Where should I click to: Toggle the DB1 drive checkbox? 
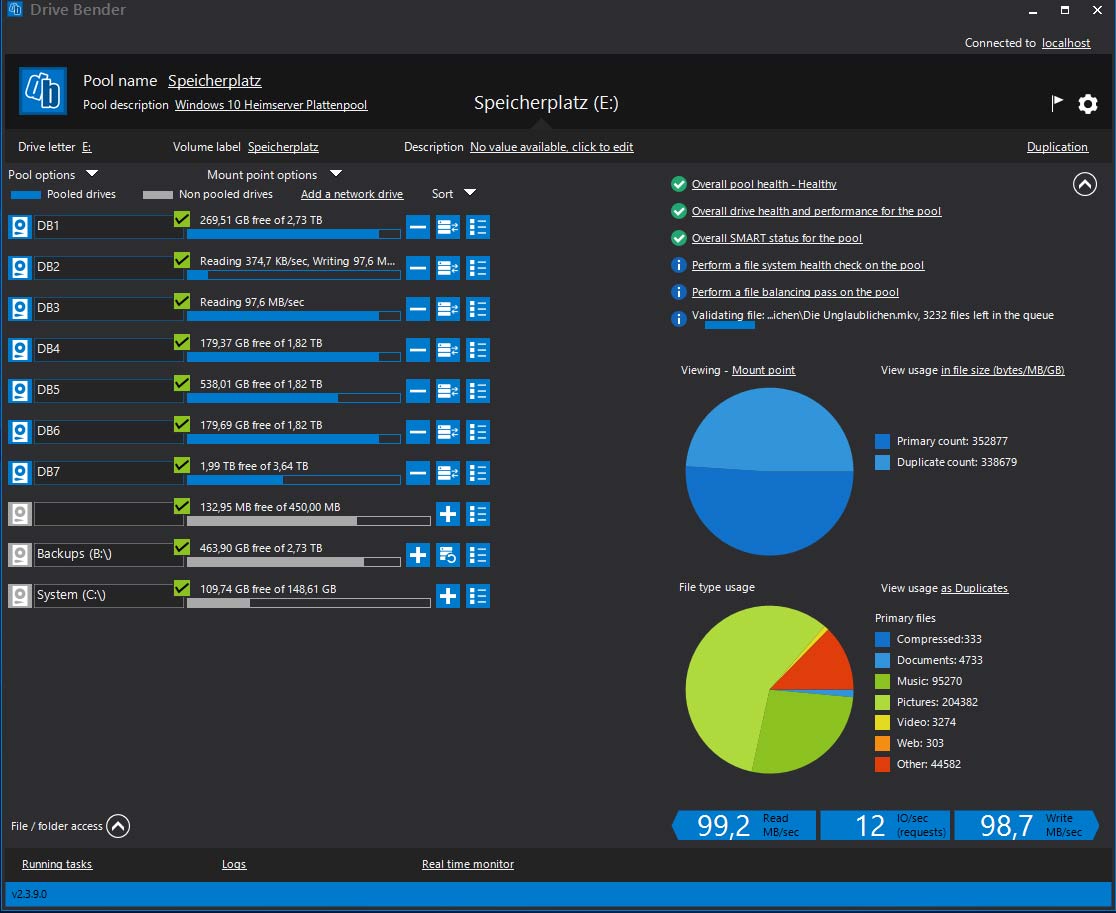(x=182, y=219)
